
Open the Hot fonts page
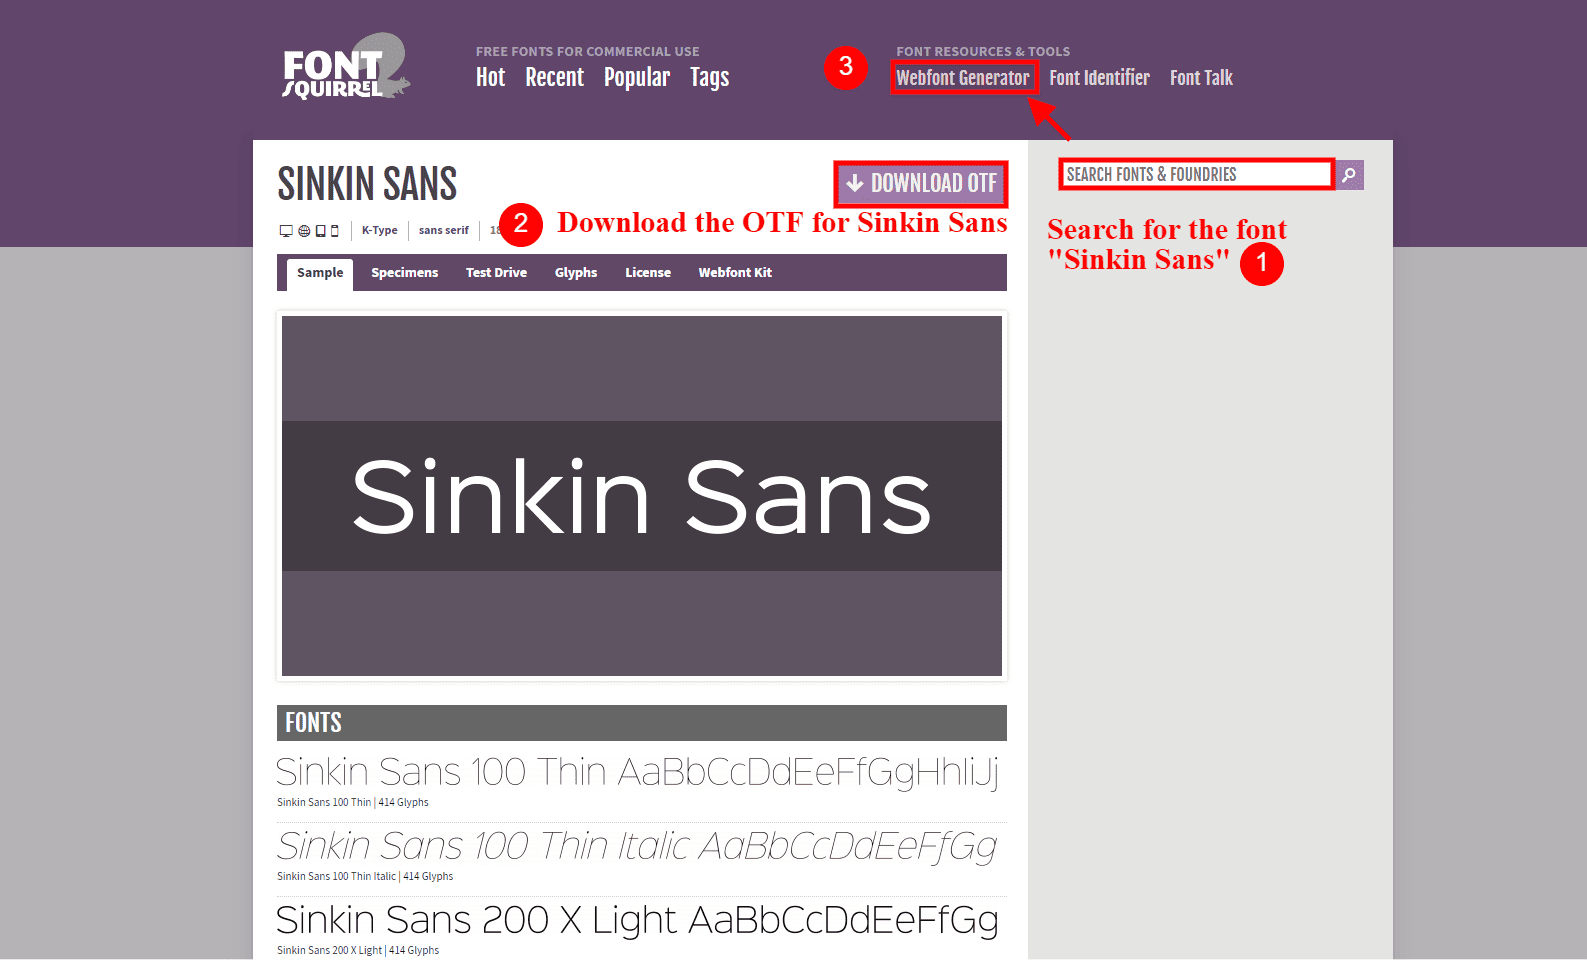coord(490,77)
